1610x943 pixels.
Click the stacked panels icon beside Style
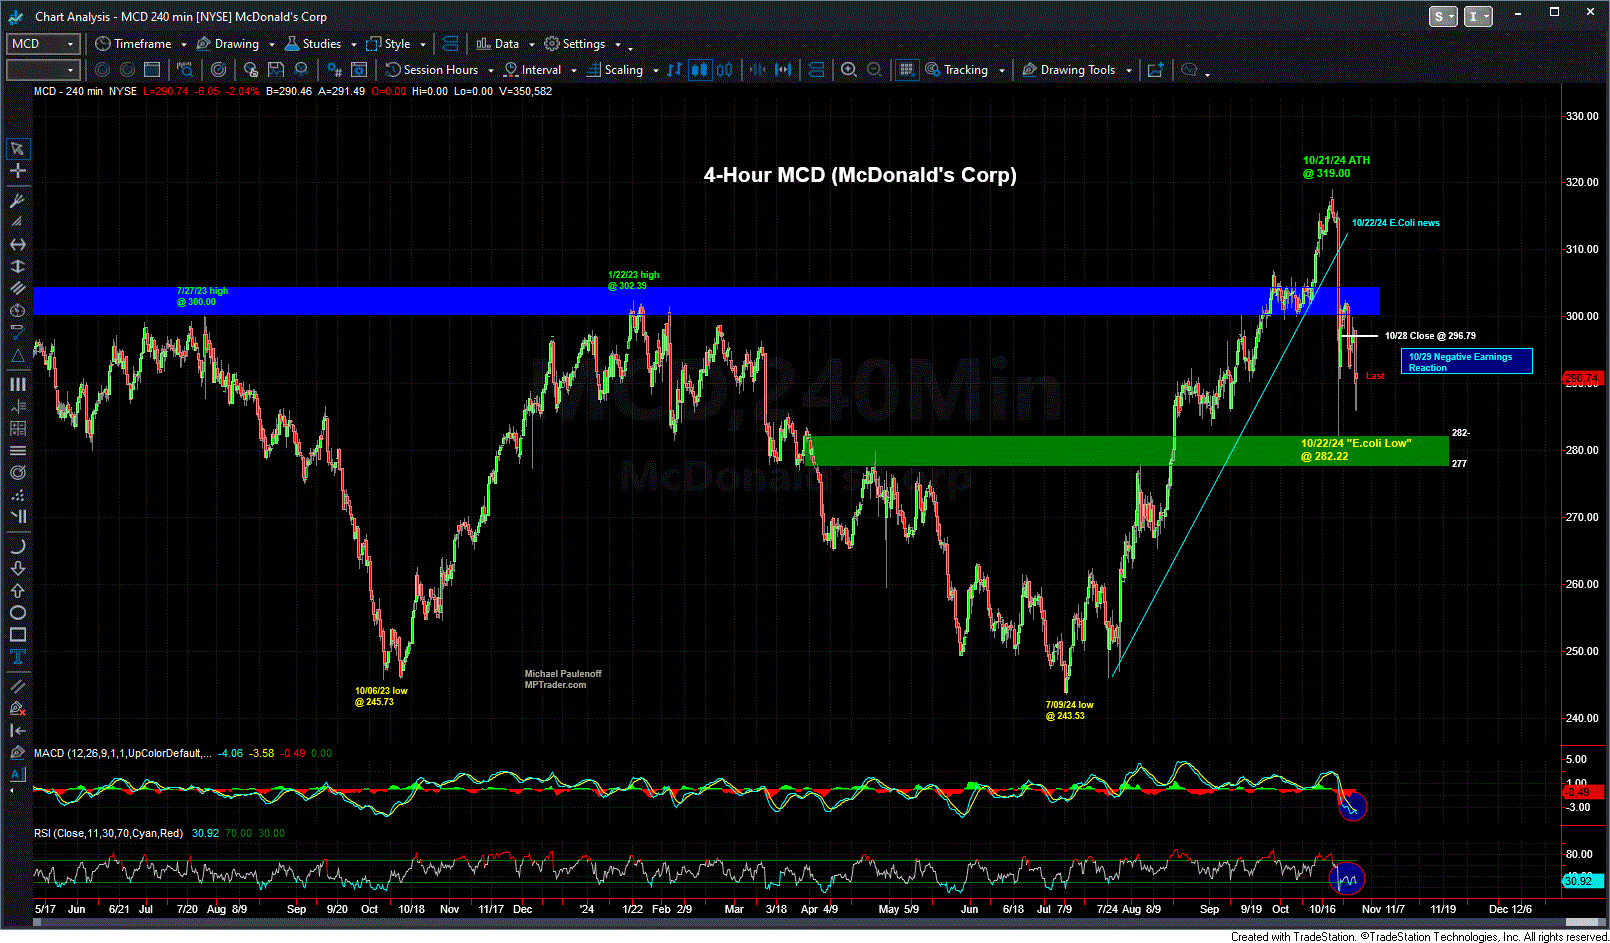pyautogui.click(x=450, y=44)
